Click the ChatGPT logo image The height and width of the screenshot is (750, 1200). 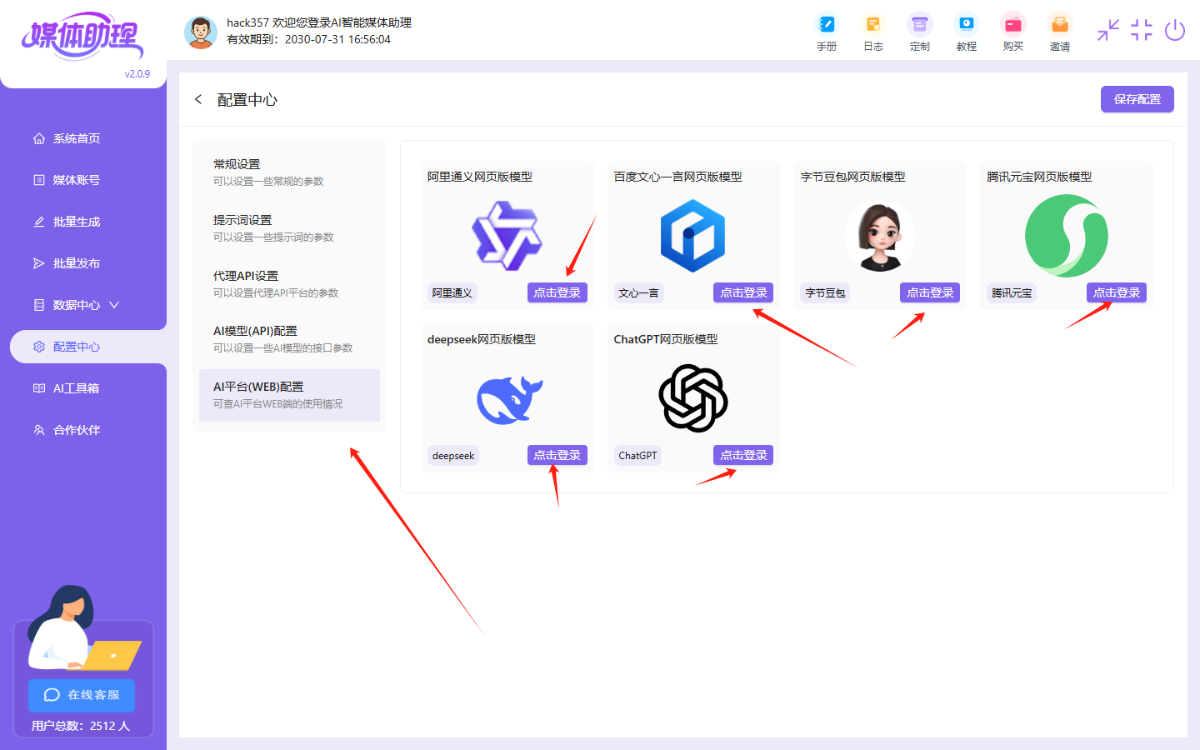click(x=693, y=397)
